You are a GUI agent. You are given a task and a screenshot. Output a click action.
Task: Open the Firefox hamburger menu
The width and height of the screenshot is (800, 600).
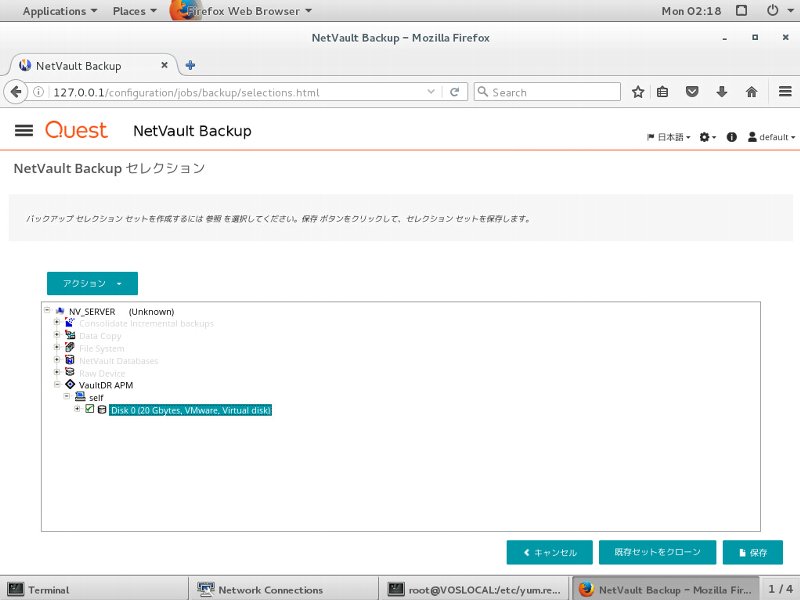[785, 92]
